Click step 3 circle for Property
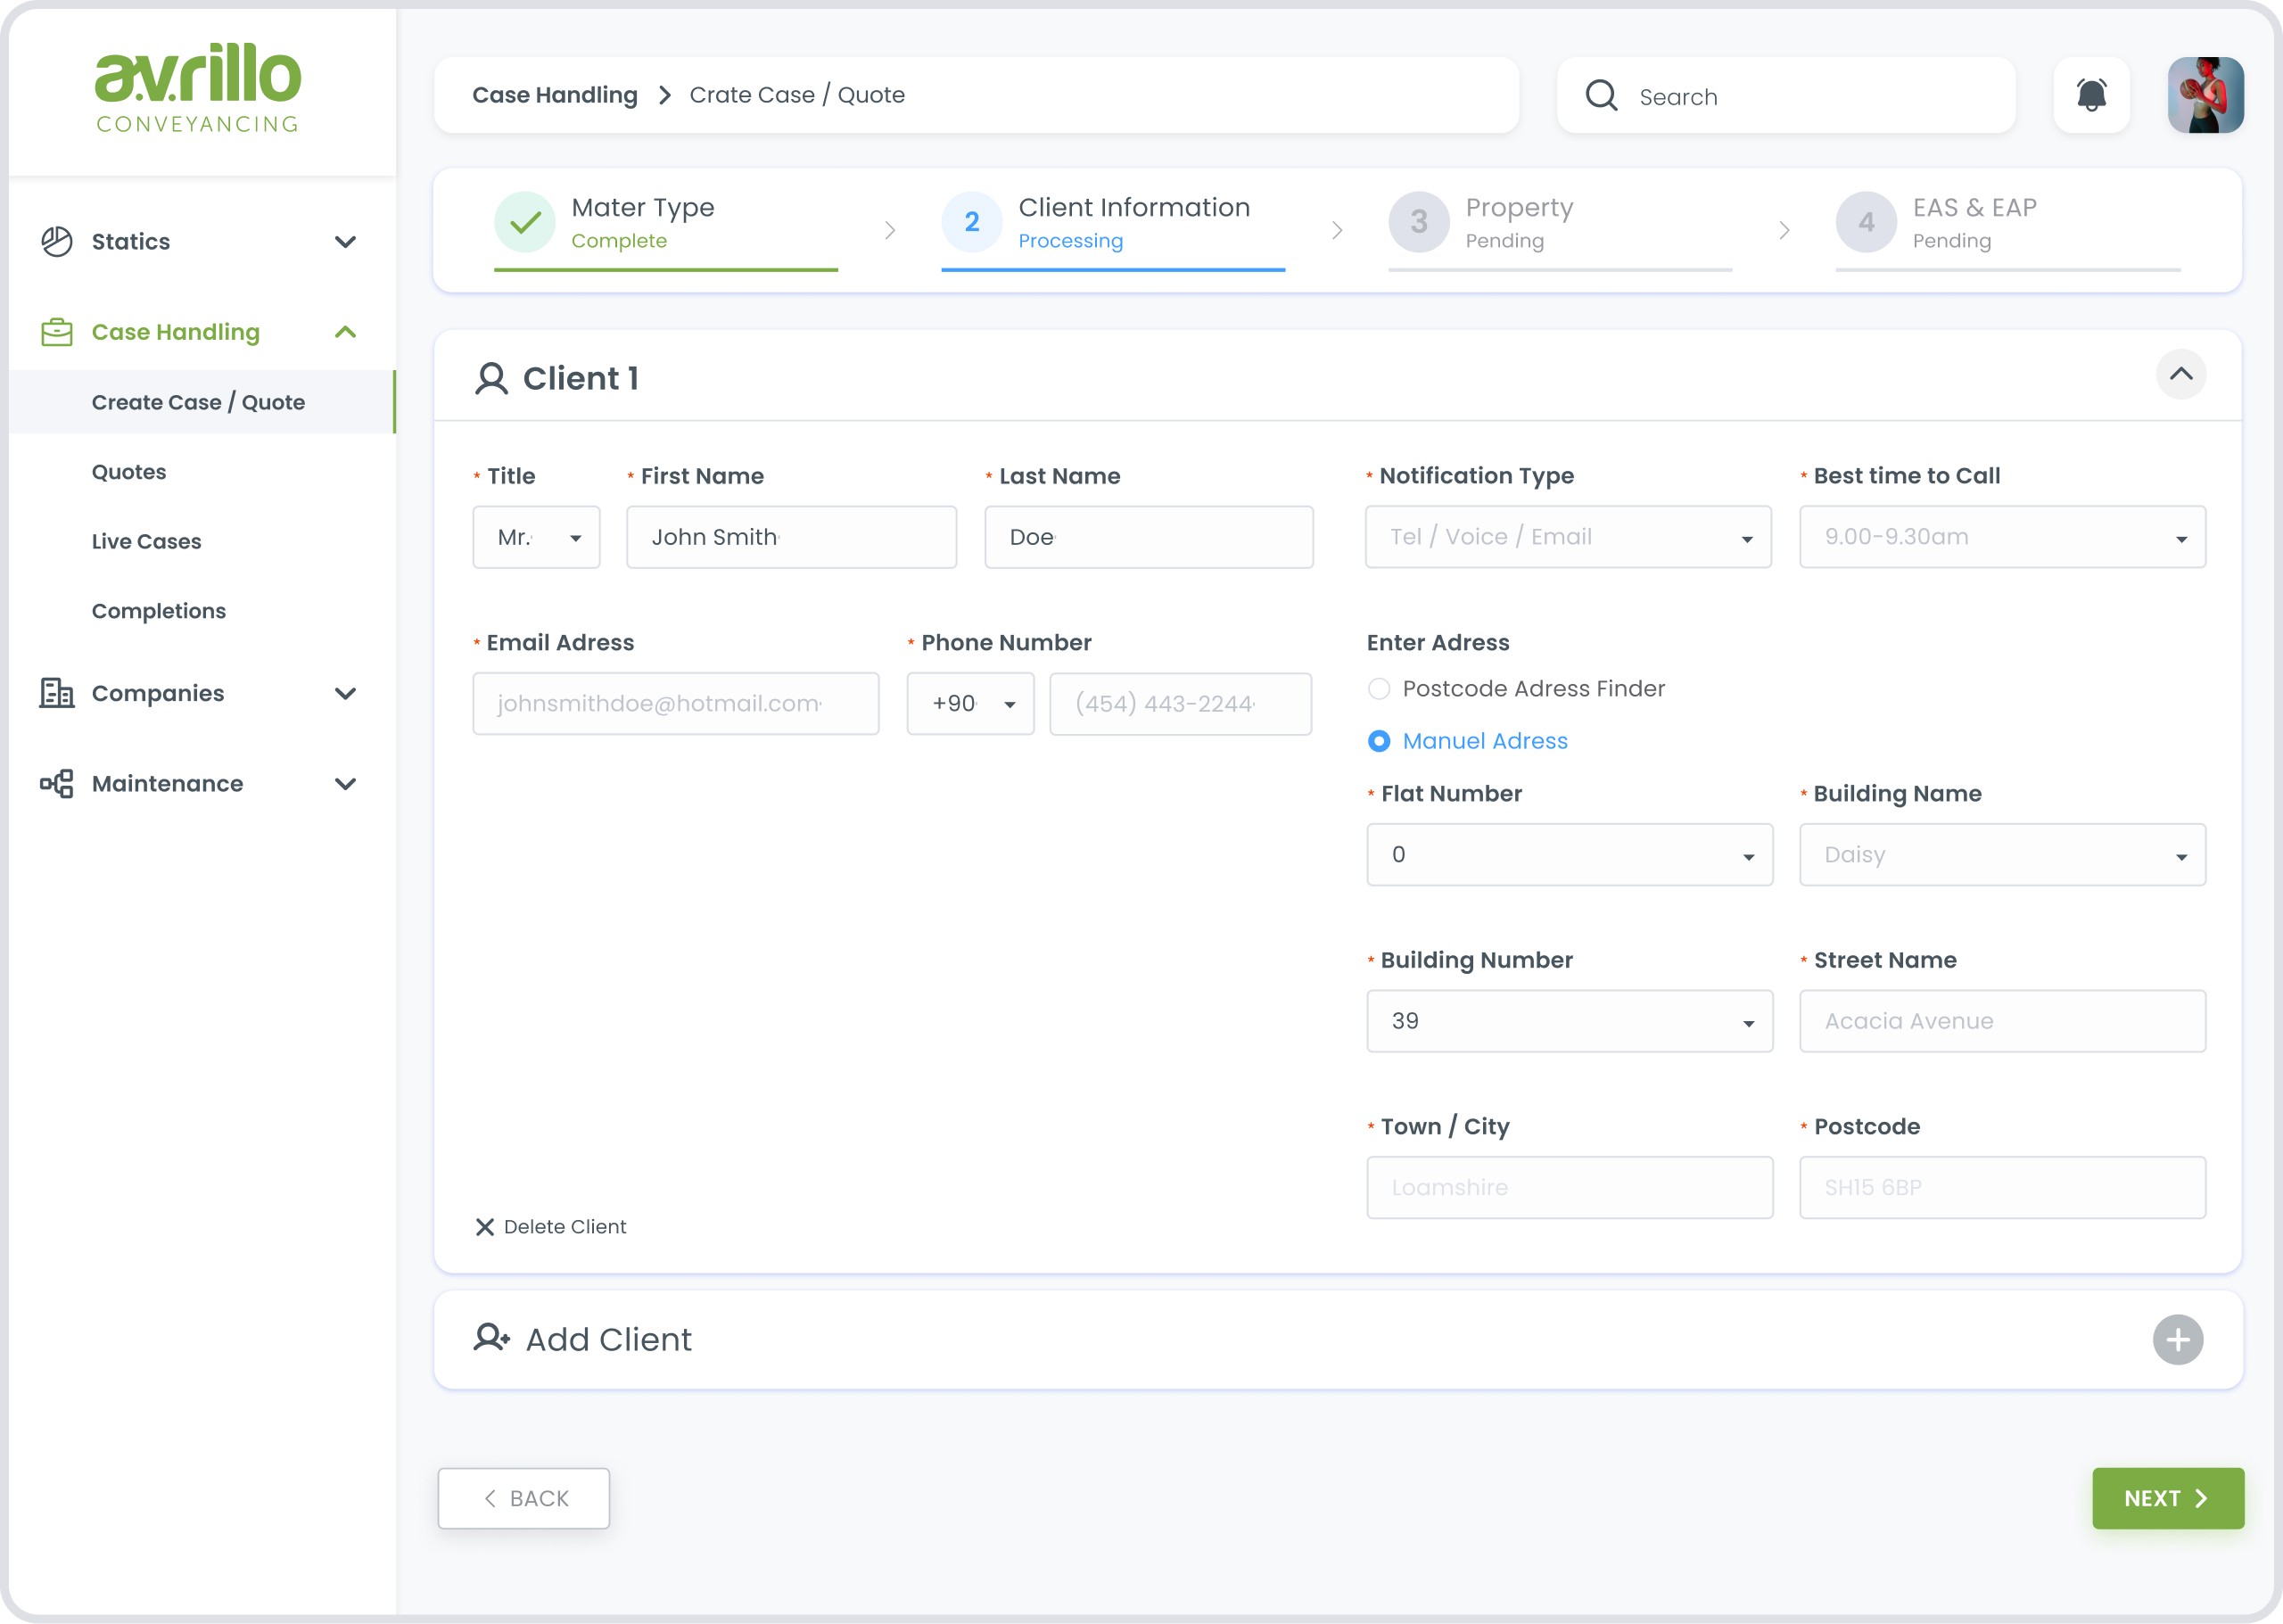Viewport: 2283px width, 1624px height. tap(1419, 222)
